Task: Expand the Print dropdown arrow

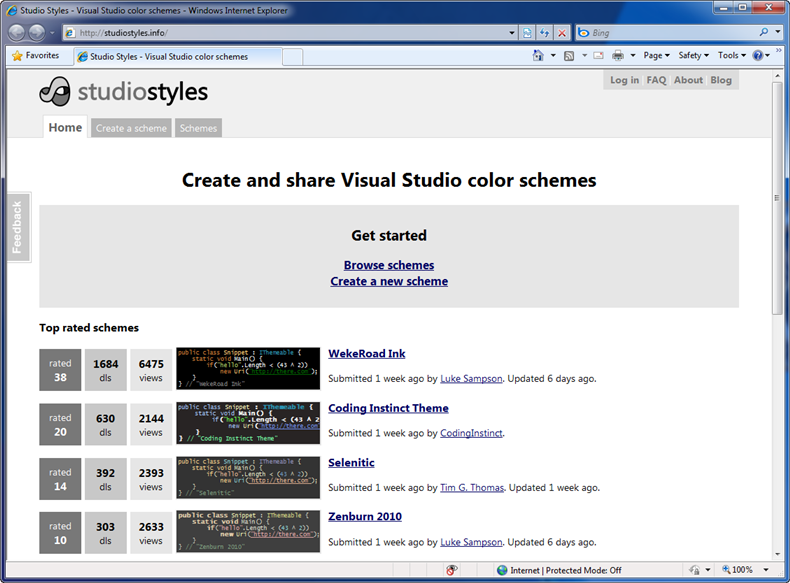Action: pyautogui.click(x=633, y=55)
